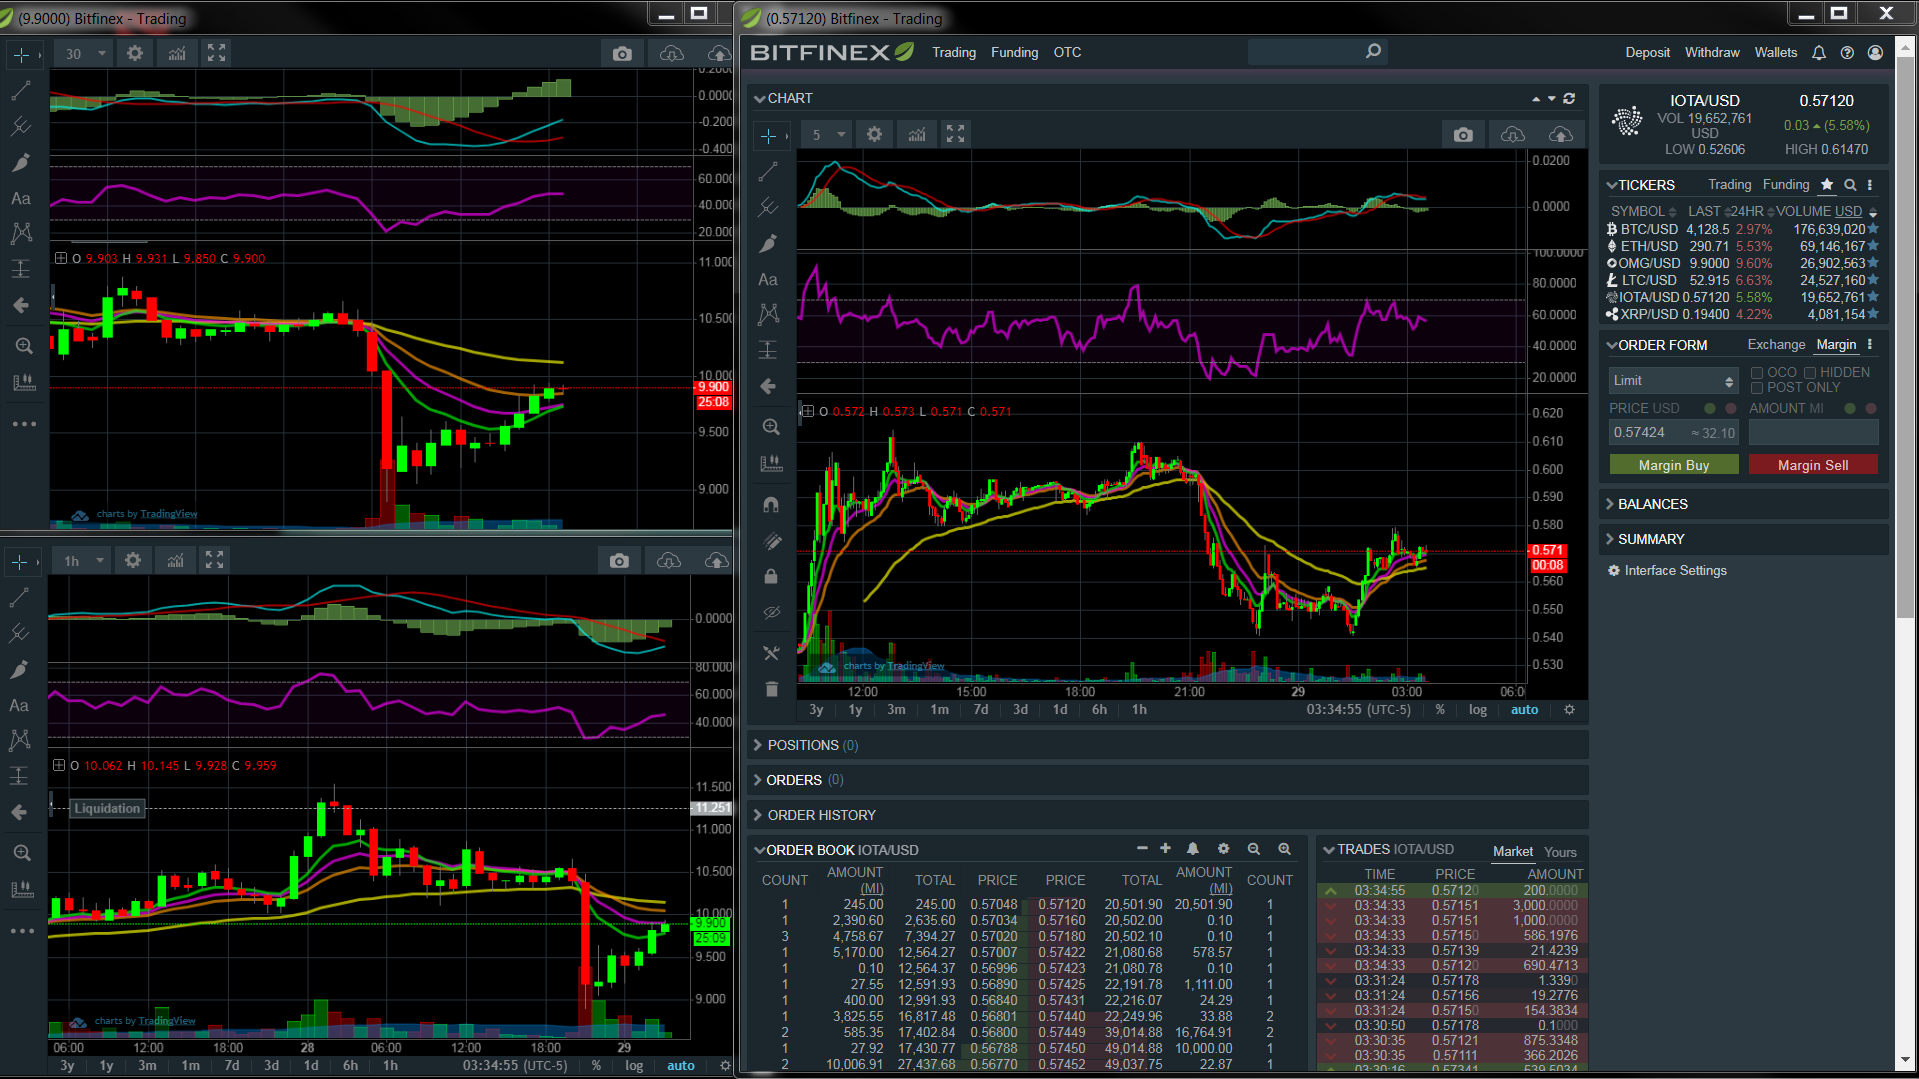1919x1079 pixels.
Task: Enable the OCO checkbox
Action: 1756,373
